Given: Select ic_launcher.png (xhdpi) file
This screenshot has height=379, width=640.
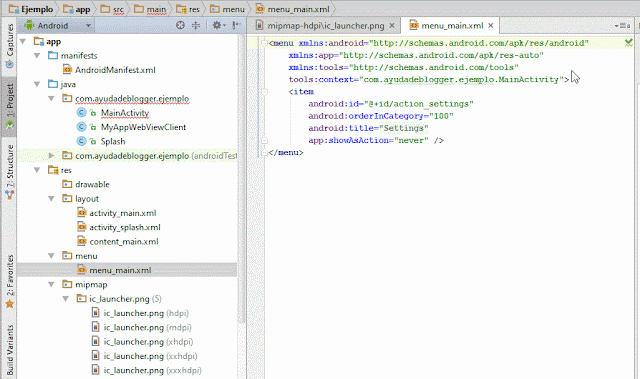Looking at the screenshot, I should (142, 341).
